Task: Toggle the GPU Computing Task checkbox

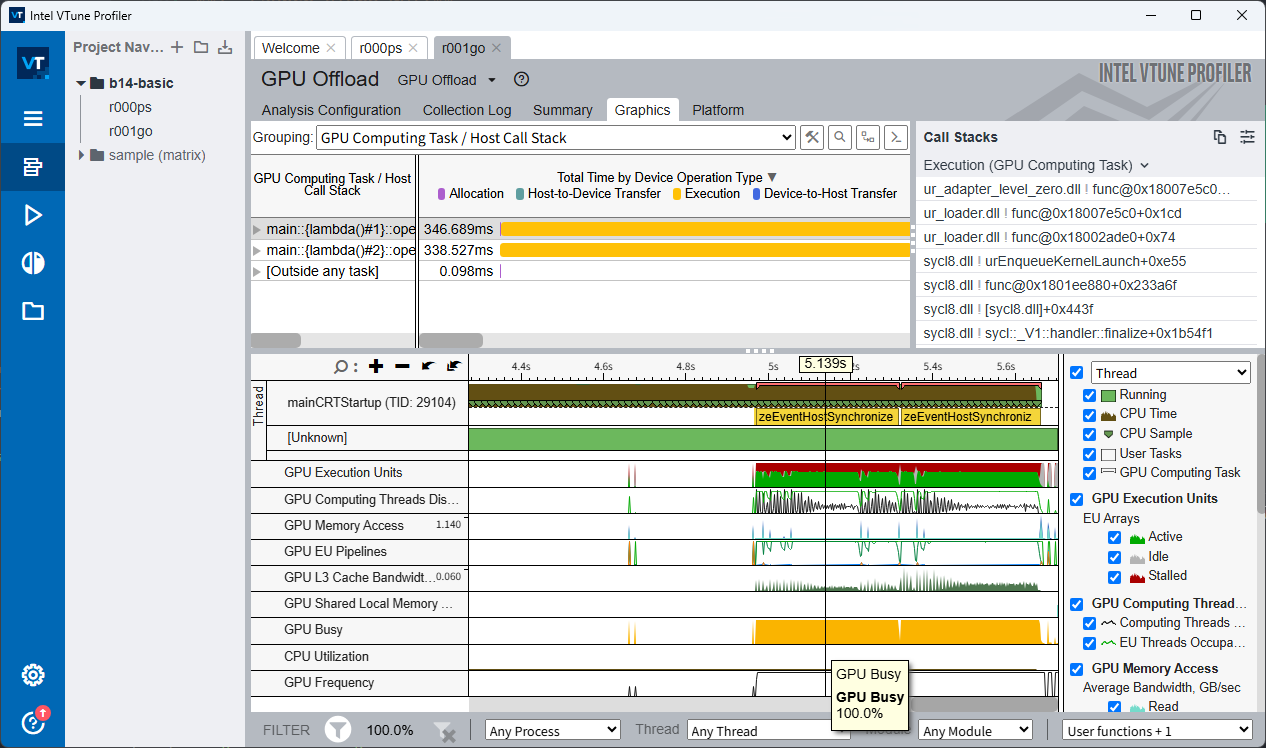Action: [1091, 473]
